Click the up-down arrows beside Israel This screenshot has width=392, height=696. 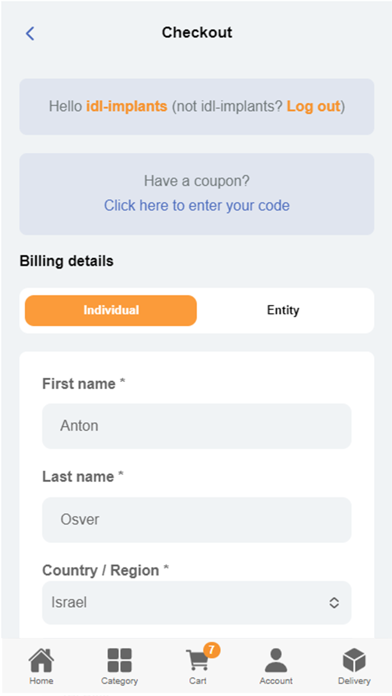coord(334,603)
